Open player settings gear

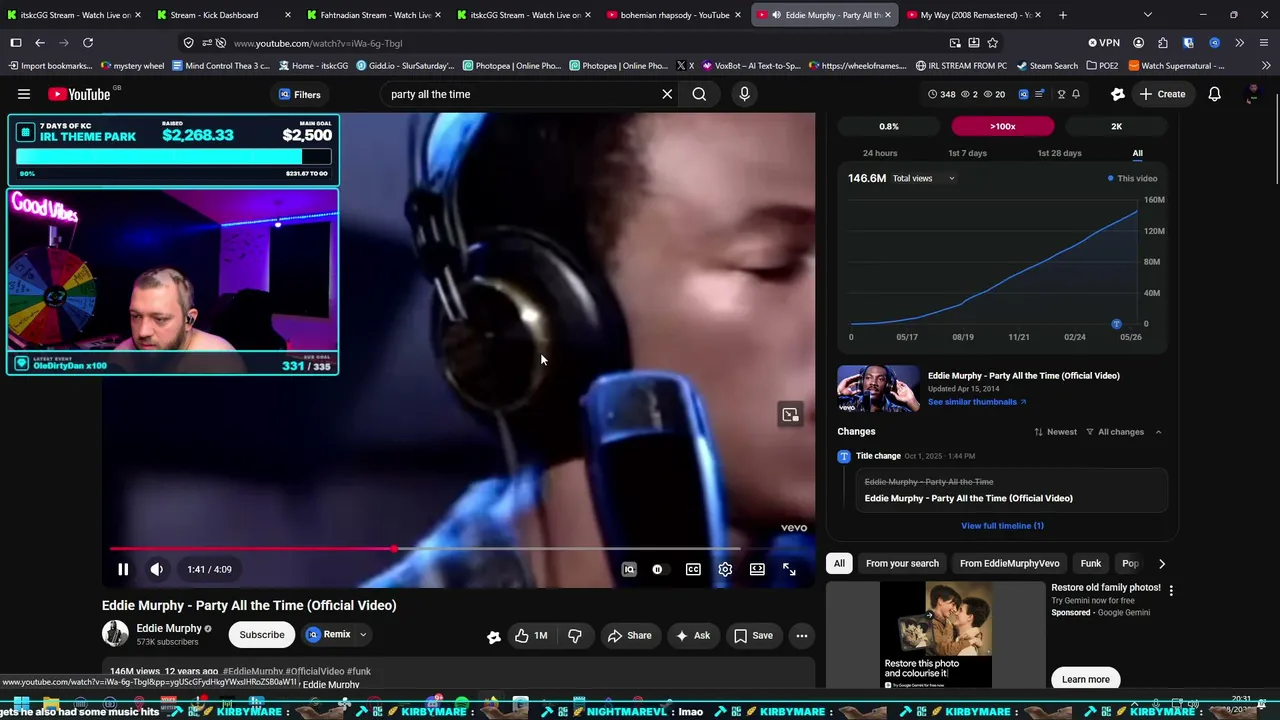pos(725,569)
